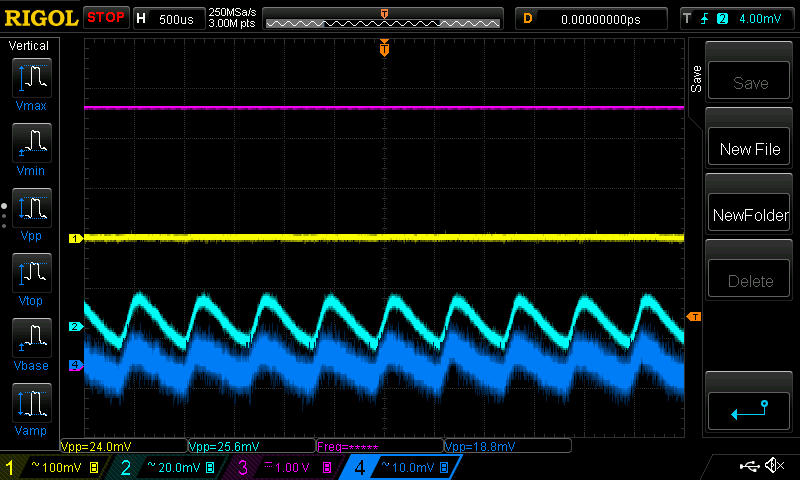Select the NewFolder menu option

click(750, 215)
